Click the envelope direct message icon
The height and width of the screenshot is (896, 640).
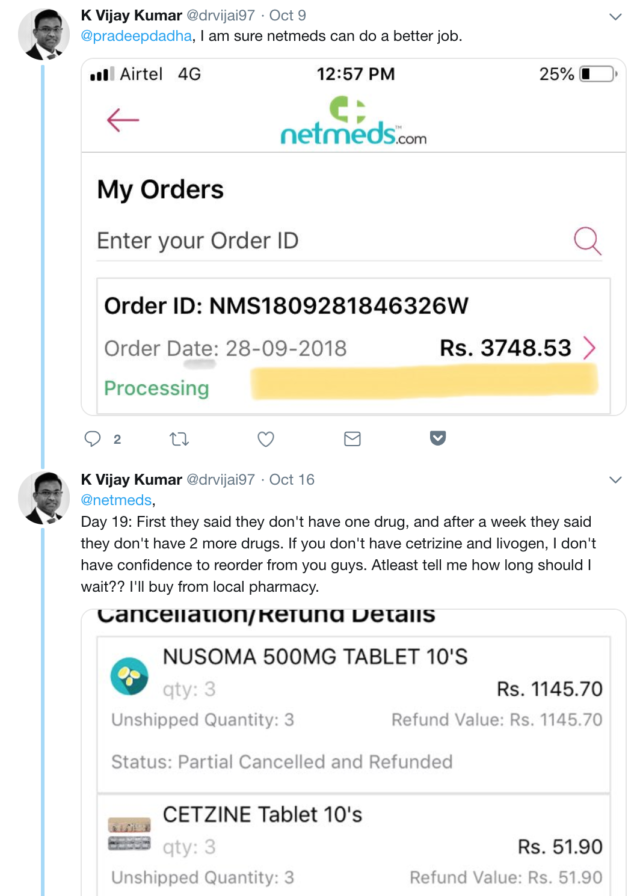click(x=352, y=439)
